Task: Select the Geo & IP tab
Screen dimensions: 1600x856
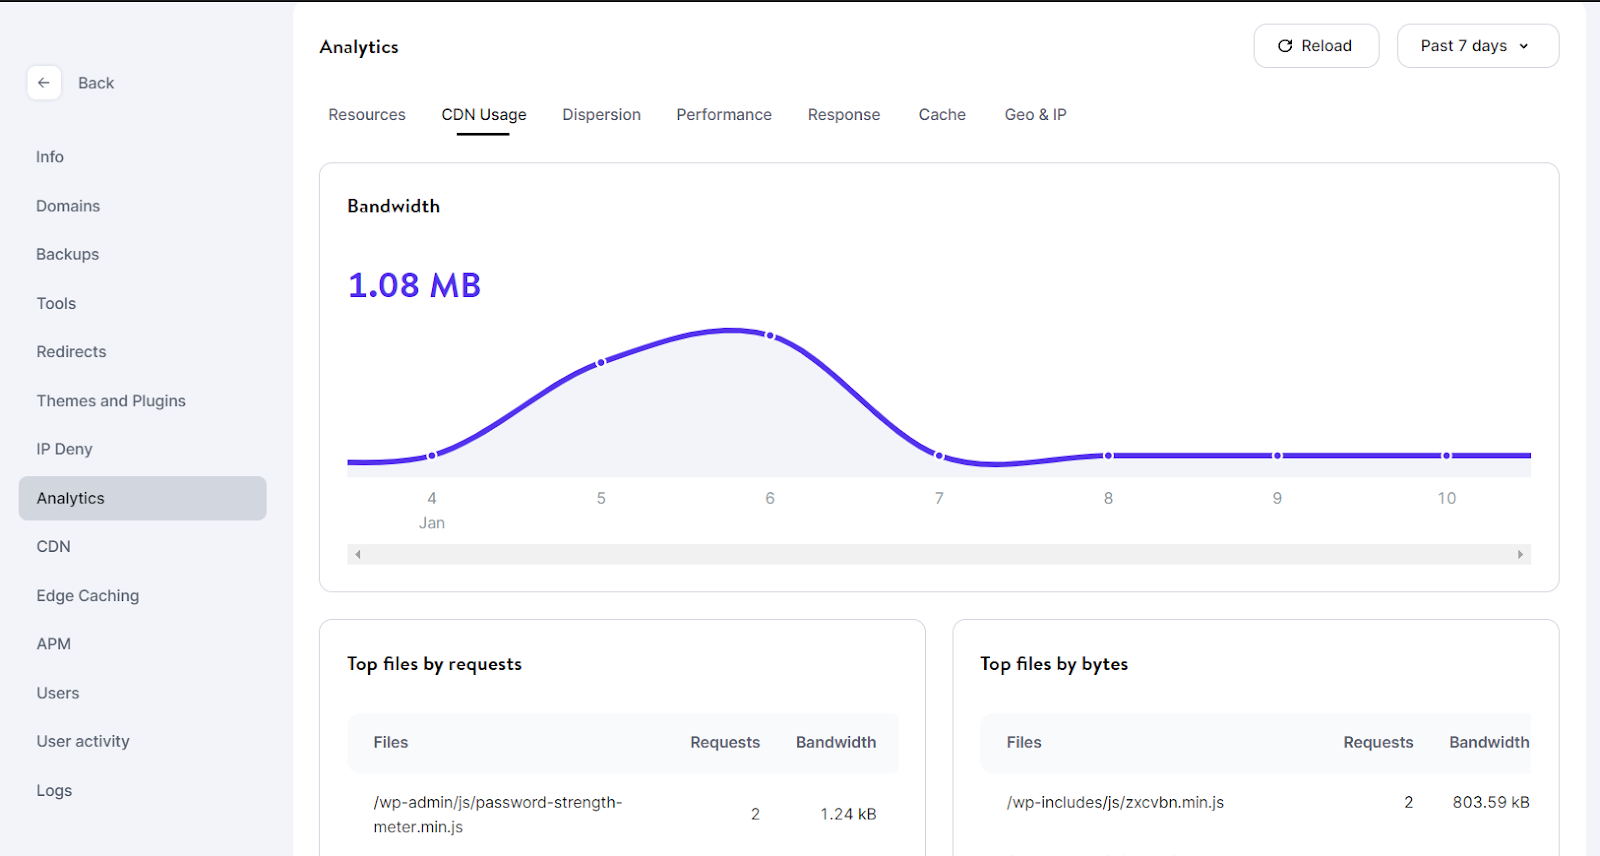Action: (x=1035, y=115)
